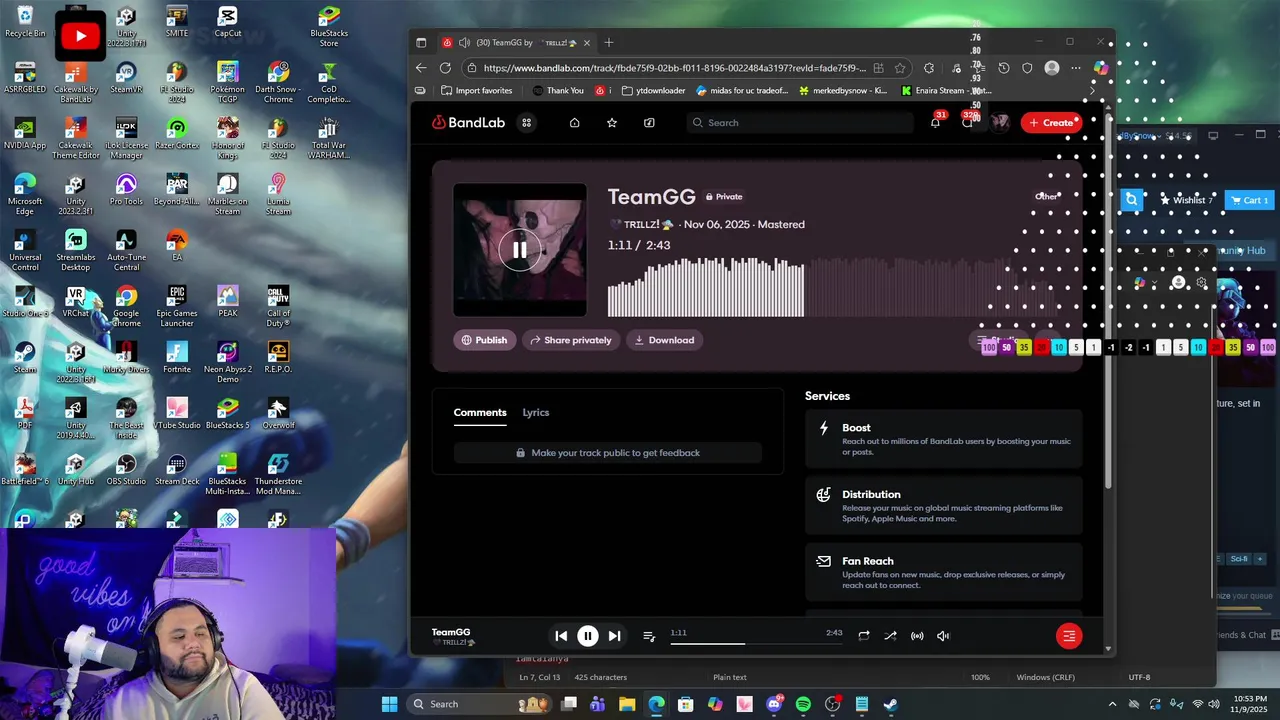This screenshot has height=720, width=1280.
Task: Open the ytdownloader bookmark folder
Action: [653, 91]
